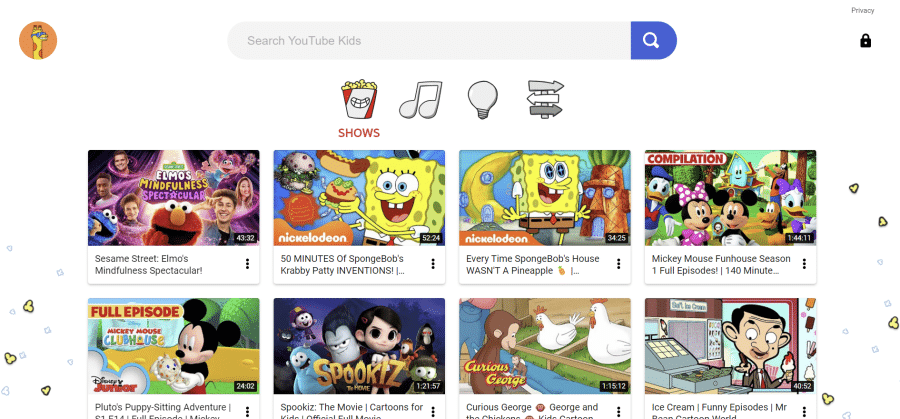Play Mickey Mouse Clubhouse full episode thumbnail
The height and width of the screenshot is (419, 900).
(x=173, y=346)
